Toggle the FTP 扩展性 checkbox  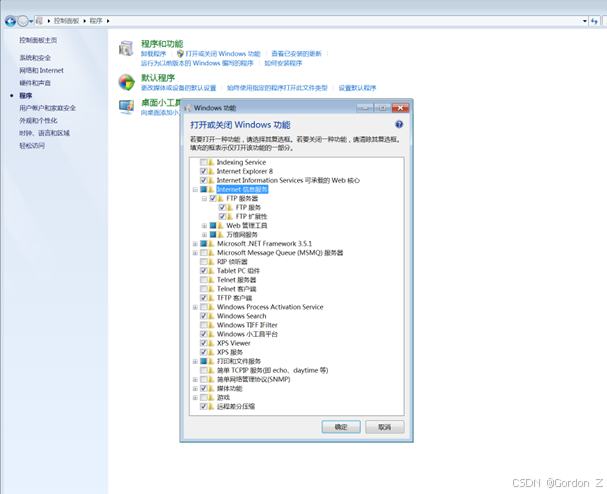pyautogui.click(x=222, y=216)
